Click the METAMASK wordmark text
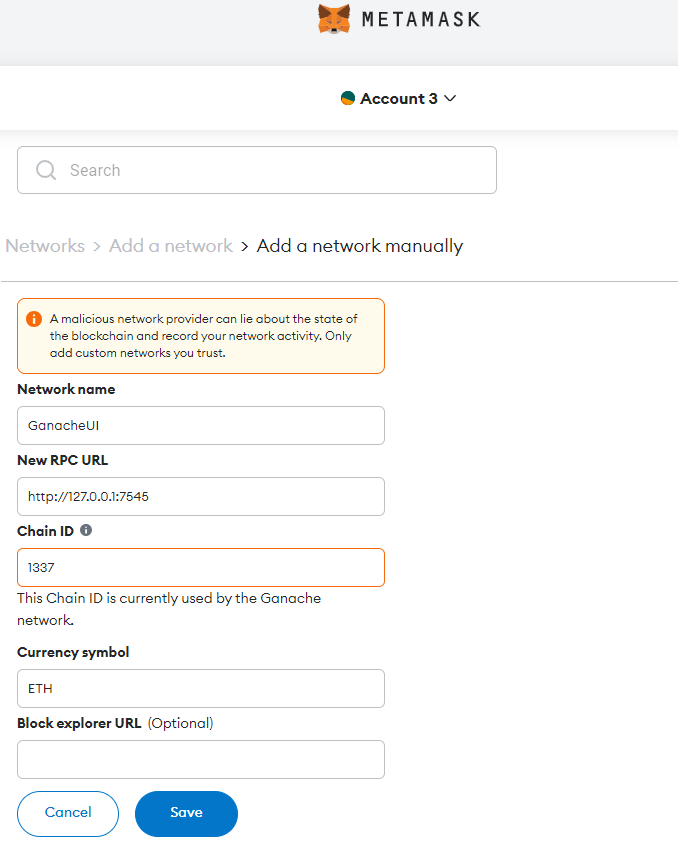This screenshot has width=678, height=856. coord(420,19)
